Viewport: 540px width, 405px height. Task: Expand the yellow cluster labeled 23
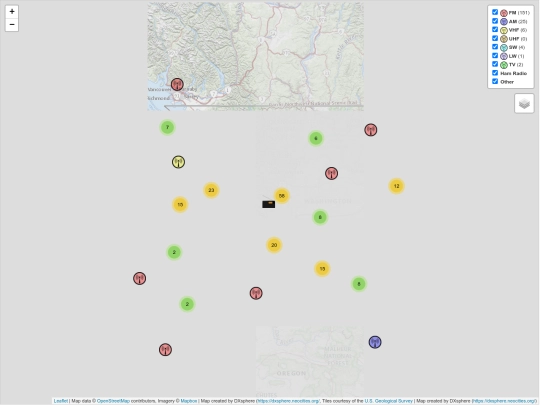(x=211, y=190)
